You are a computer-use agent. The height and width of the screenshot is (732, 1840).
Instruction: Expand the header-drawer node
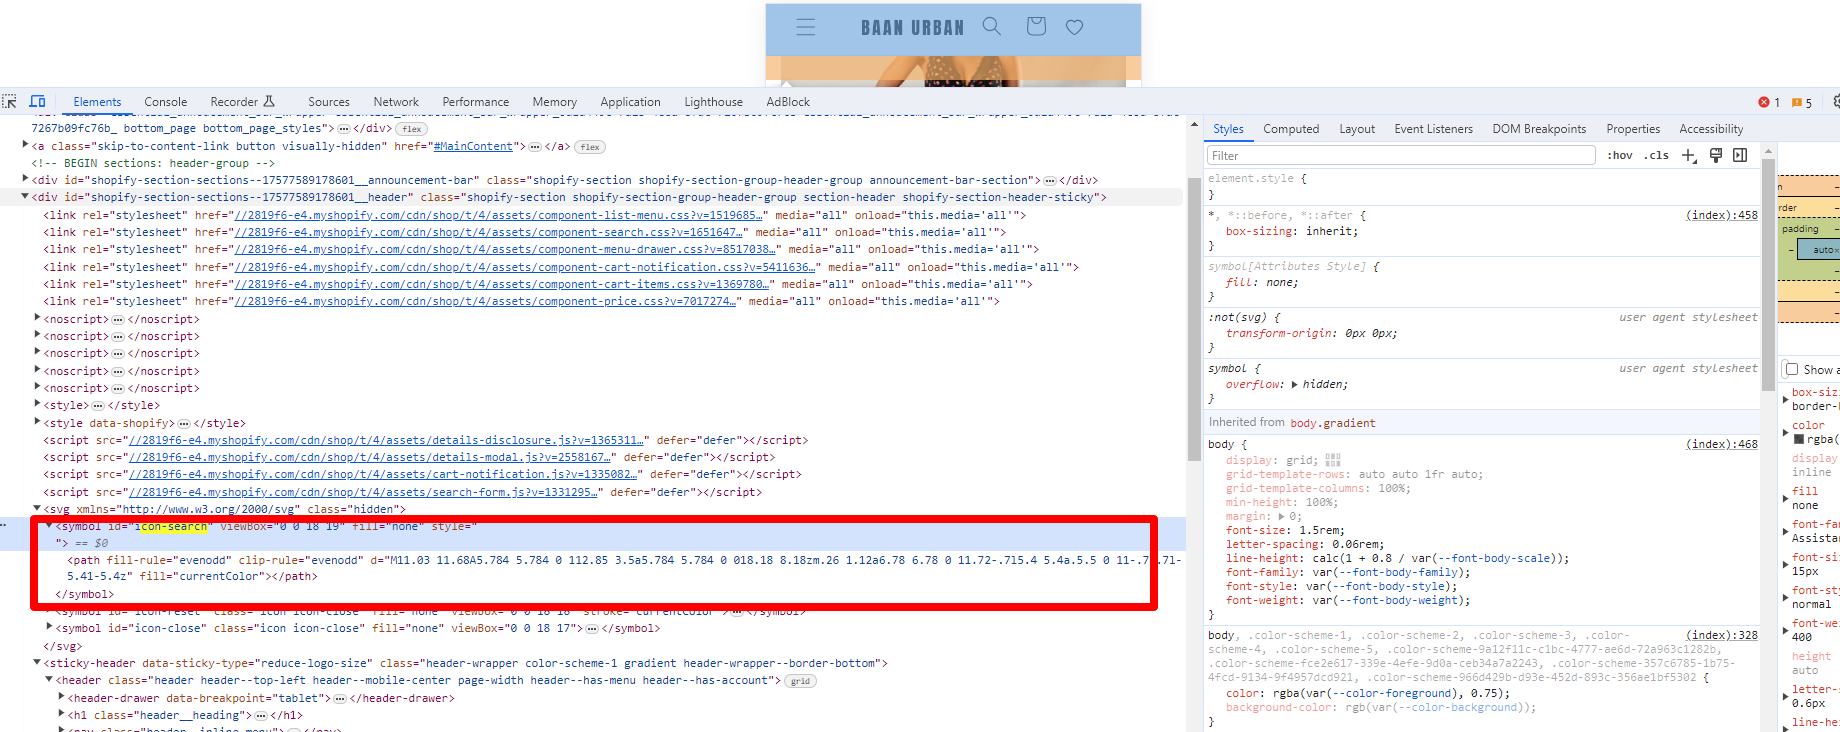[62, 698]
